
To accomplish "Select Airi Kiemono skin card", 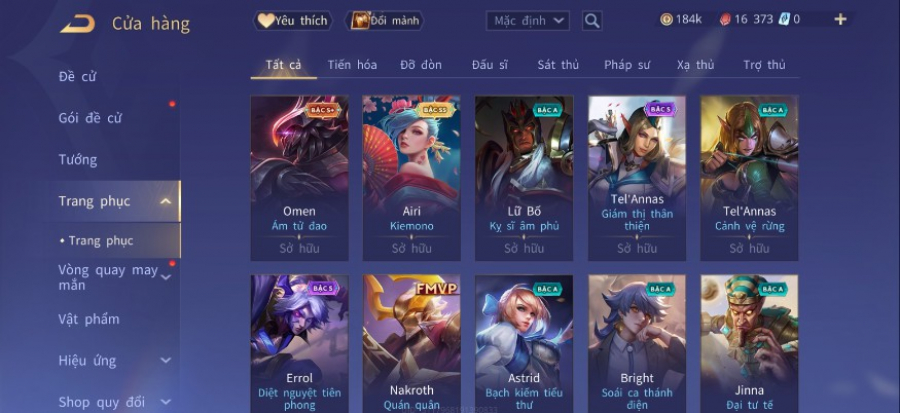I will pyautogui.click(x=412, y=178).
